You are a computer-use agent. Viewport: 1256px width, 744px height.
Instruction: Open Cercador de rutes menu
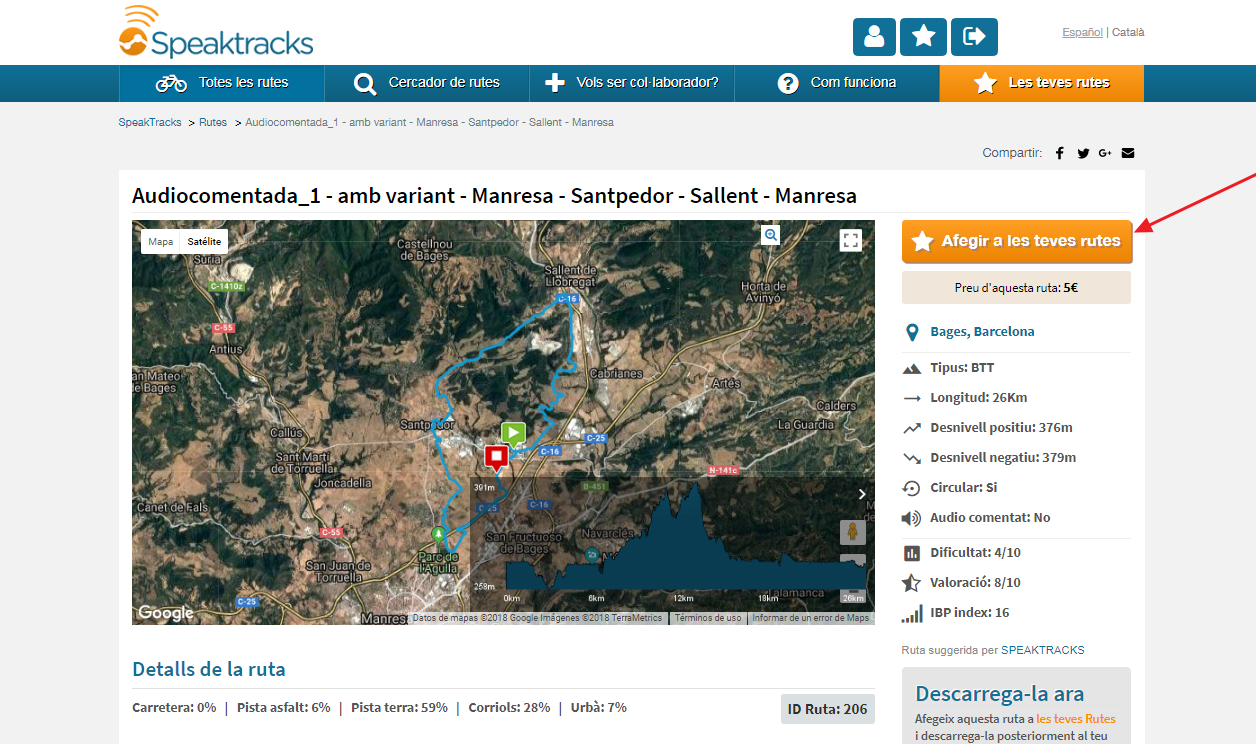[x=427, y=83]
